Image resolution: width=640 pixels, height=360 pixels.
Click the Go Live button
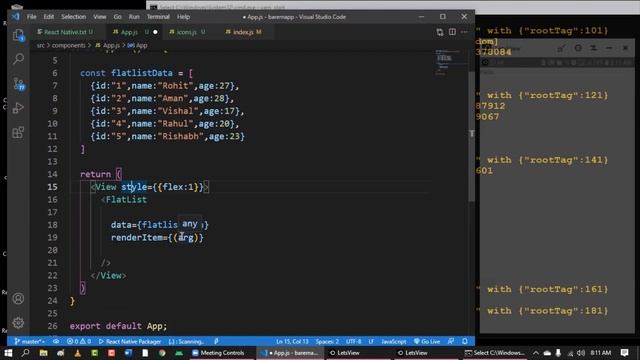coord(427,341)
